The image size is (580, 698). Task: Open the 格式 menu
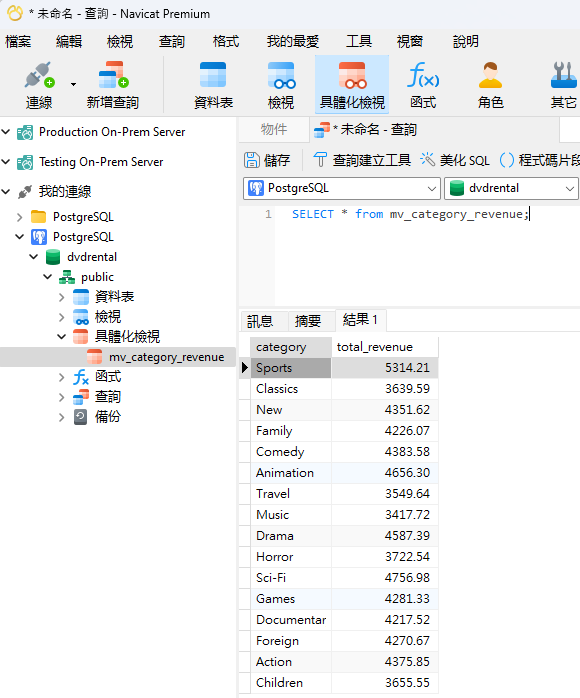(226, 41)
